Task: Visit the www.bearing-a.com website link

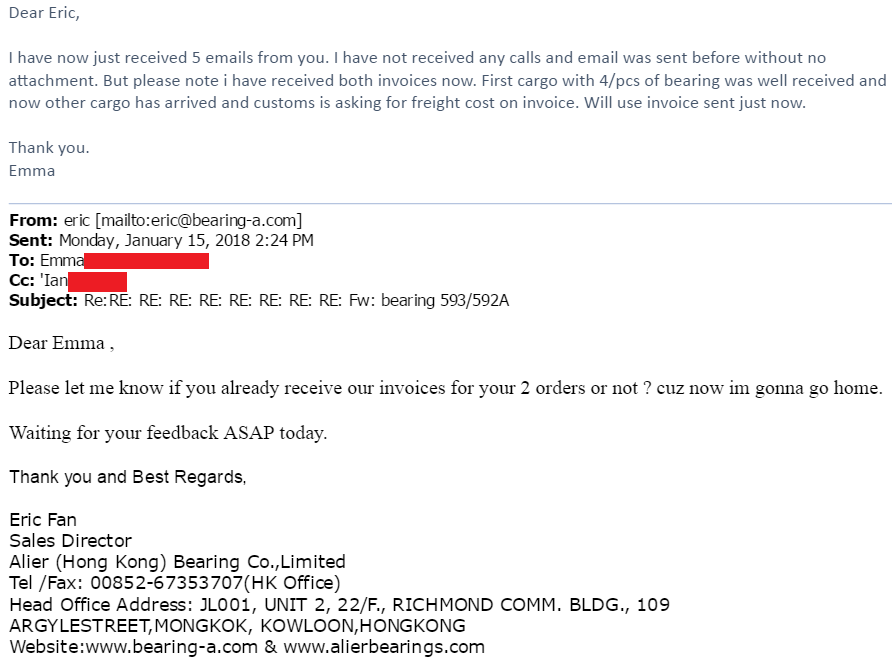Action: (x=172, y=647)
